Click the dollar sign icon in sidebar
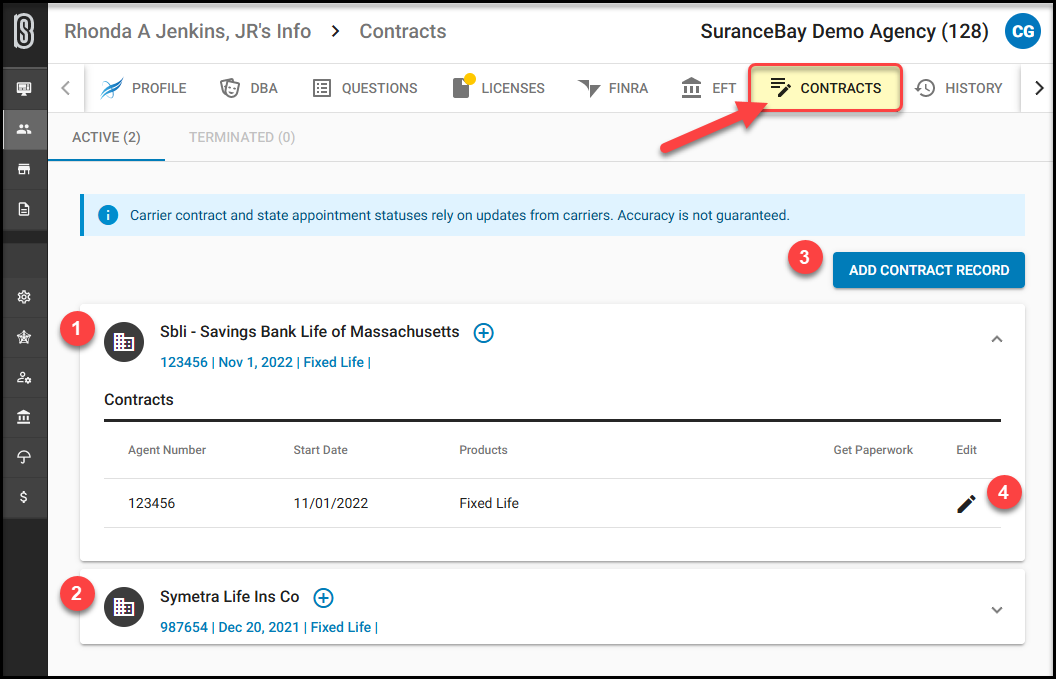 pos(24,497)
